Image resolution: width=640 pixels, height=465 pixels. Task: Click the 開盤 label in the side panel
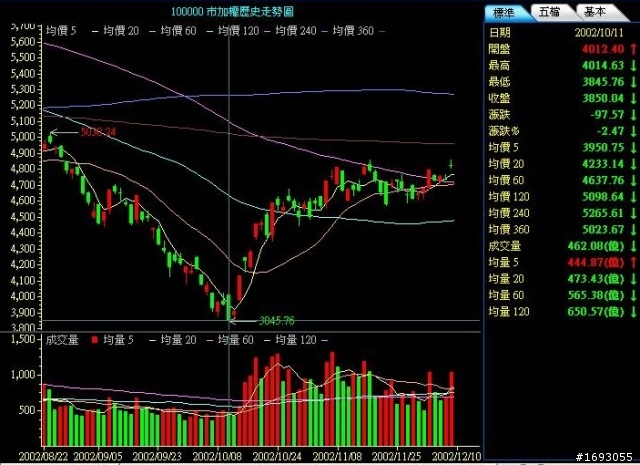[x=500, y=49]
